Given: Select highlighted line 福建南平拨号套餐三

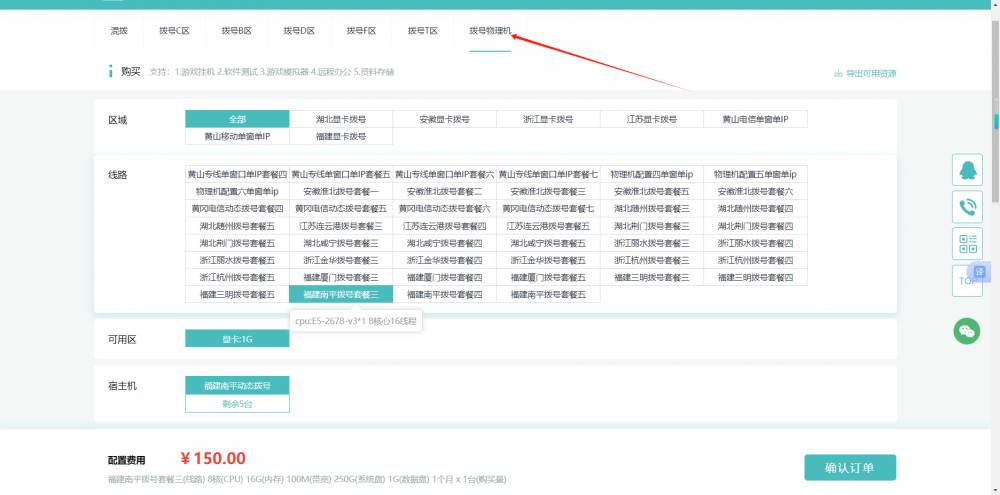Looking at the screenshot, I should coord(341,295).
